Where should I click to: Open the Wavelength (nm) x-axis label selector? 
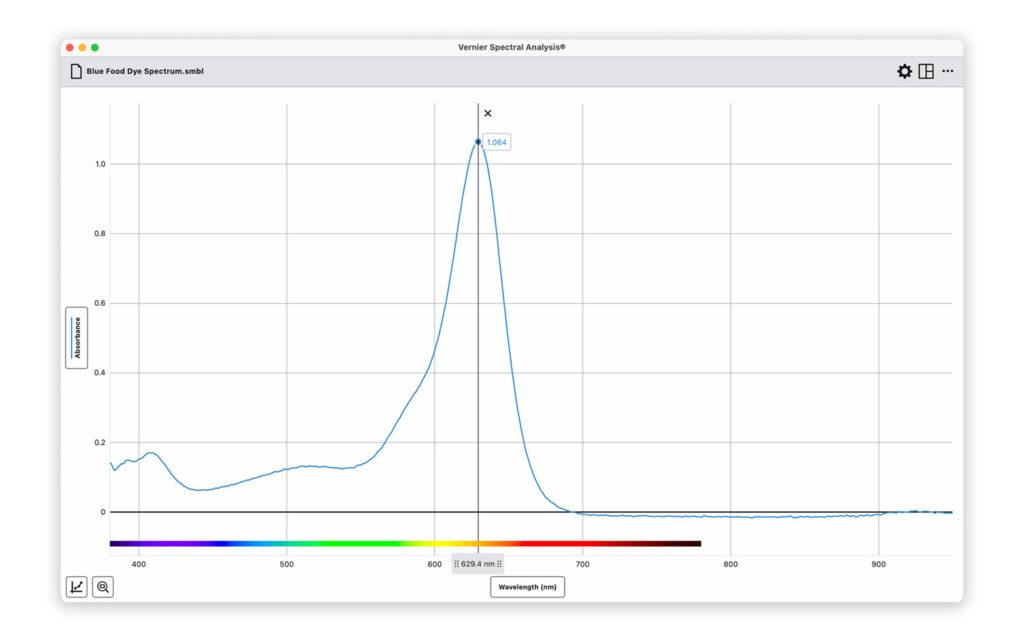pyautogui.click(x=527, y=587)
